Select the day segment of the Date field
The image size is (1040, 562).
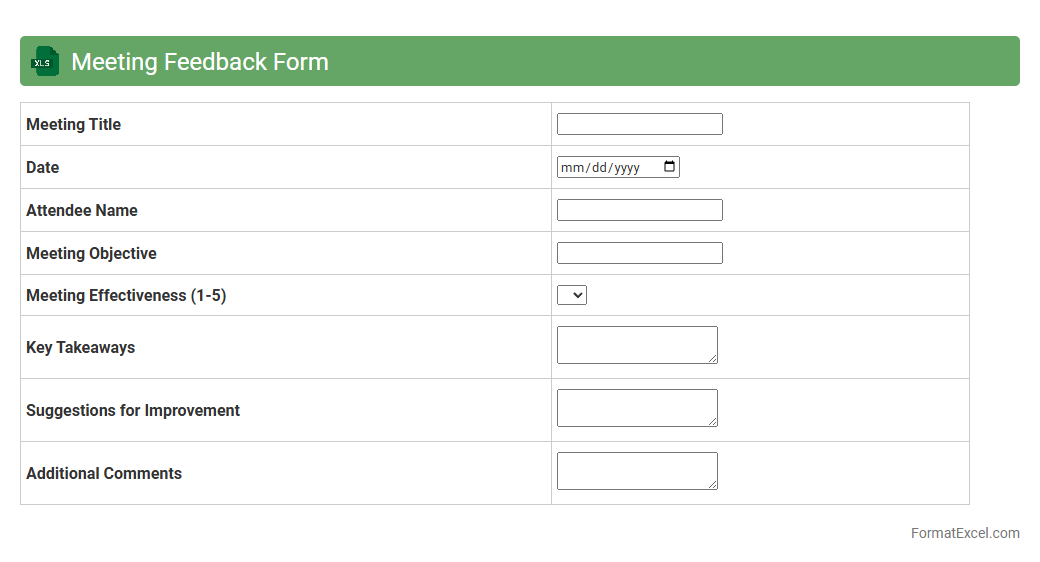coord(599,168)
